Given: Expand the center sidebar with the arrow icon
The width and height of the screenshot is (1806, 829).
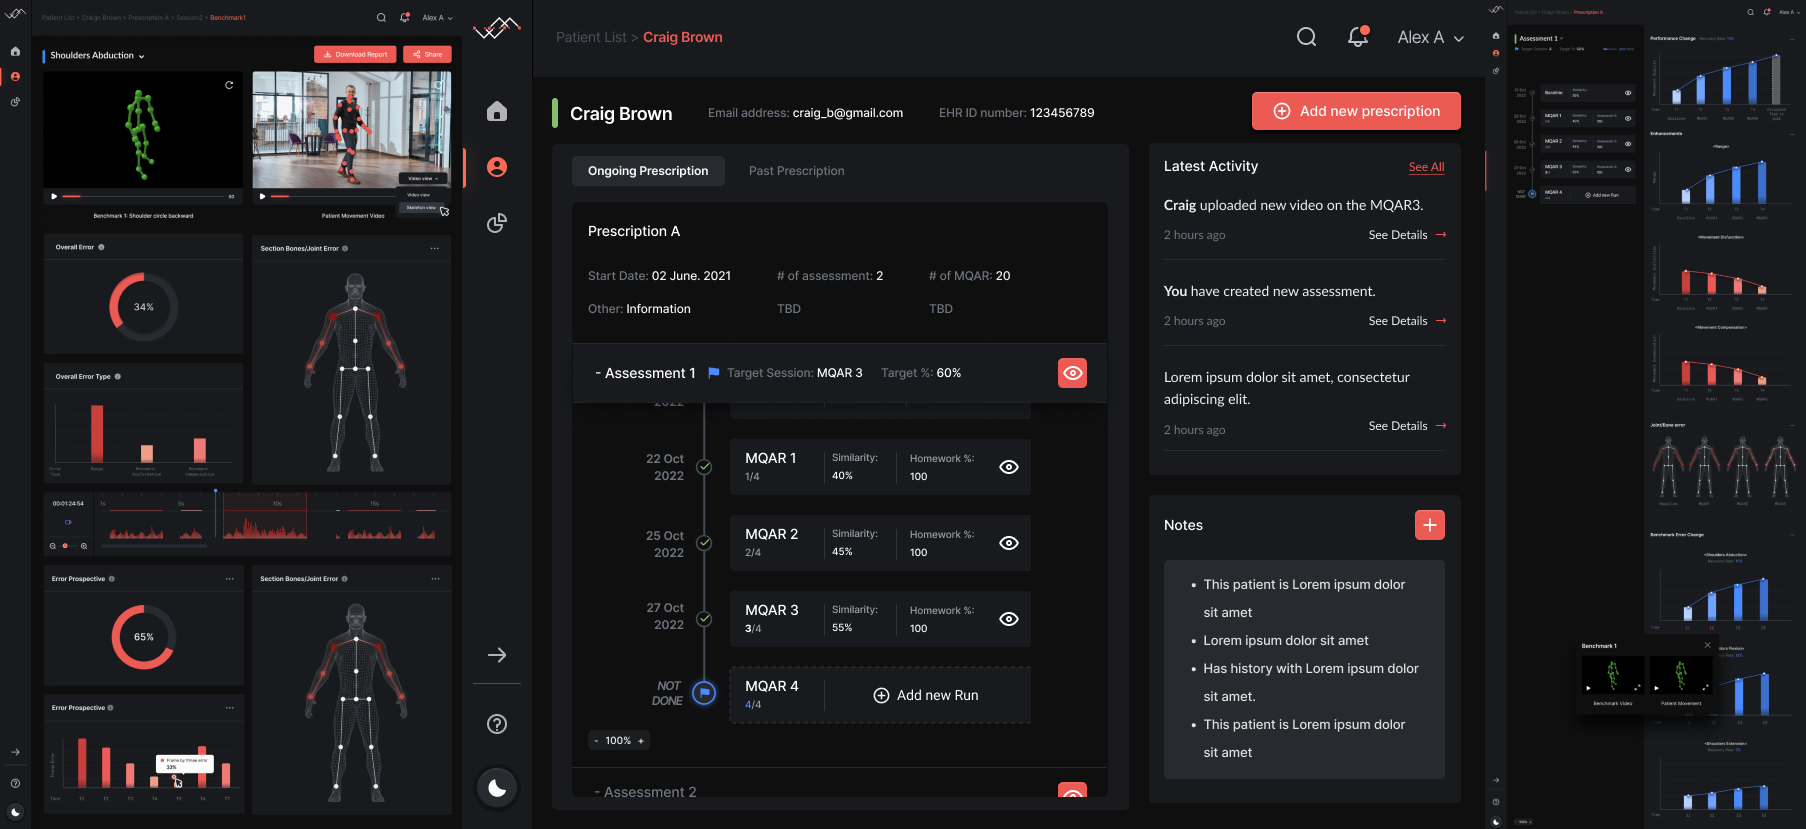Looking at the screenshot, I should point(497,655).
